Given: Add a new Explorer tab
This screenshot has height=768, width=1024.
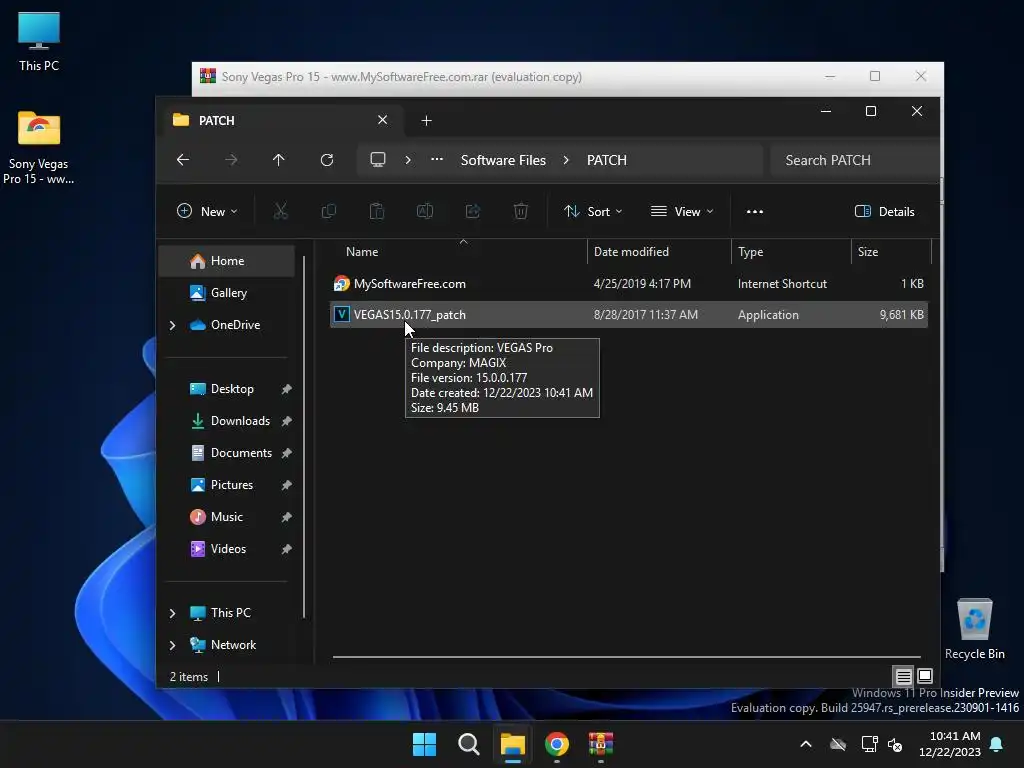Looking at the screenshot, I should [426, 120].
